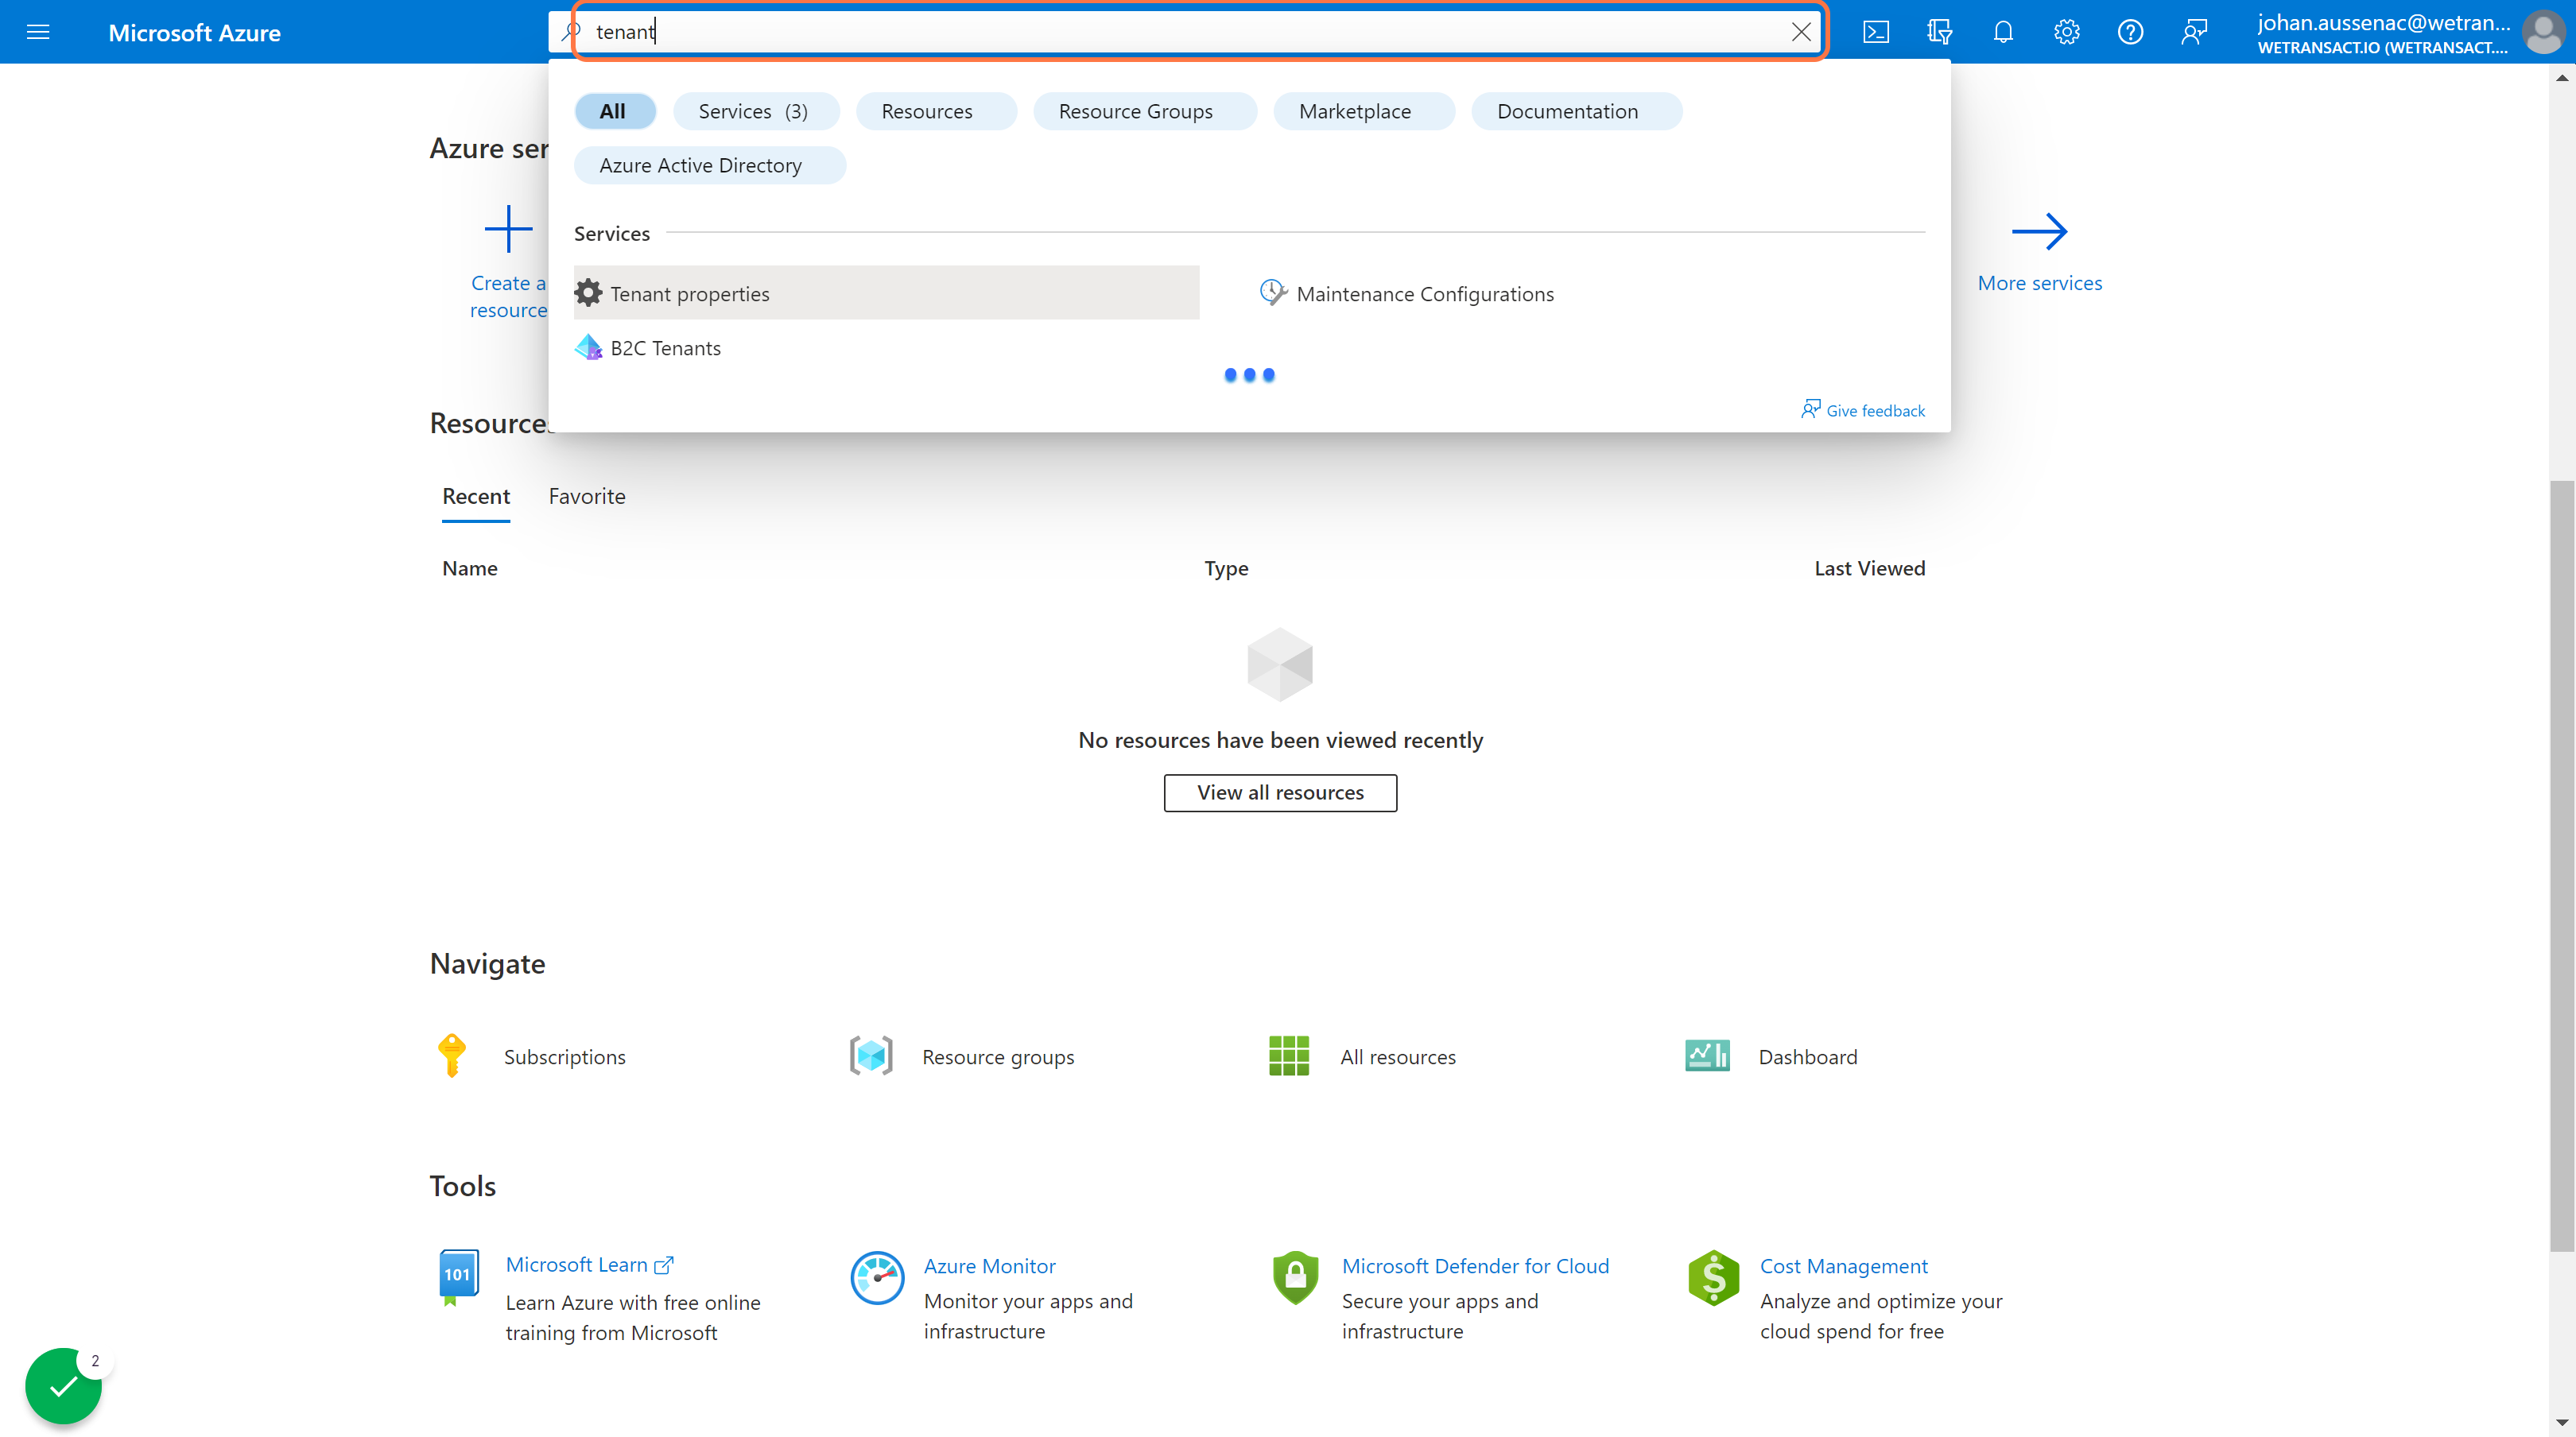Click the Type column header

coord(1226,568)
